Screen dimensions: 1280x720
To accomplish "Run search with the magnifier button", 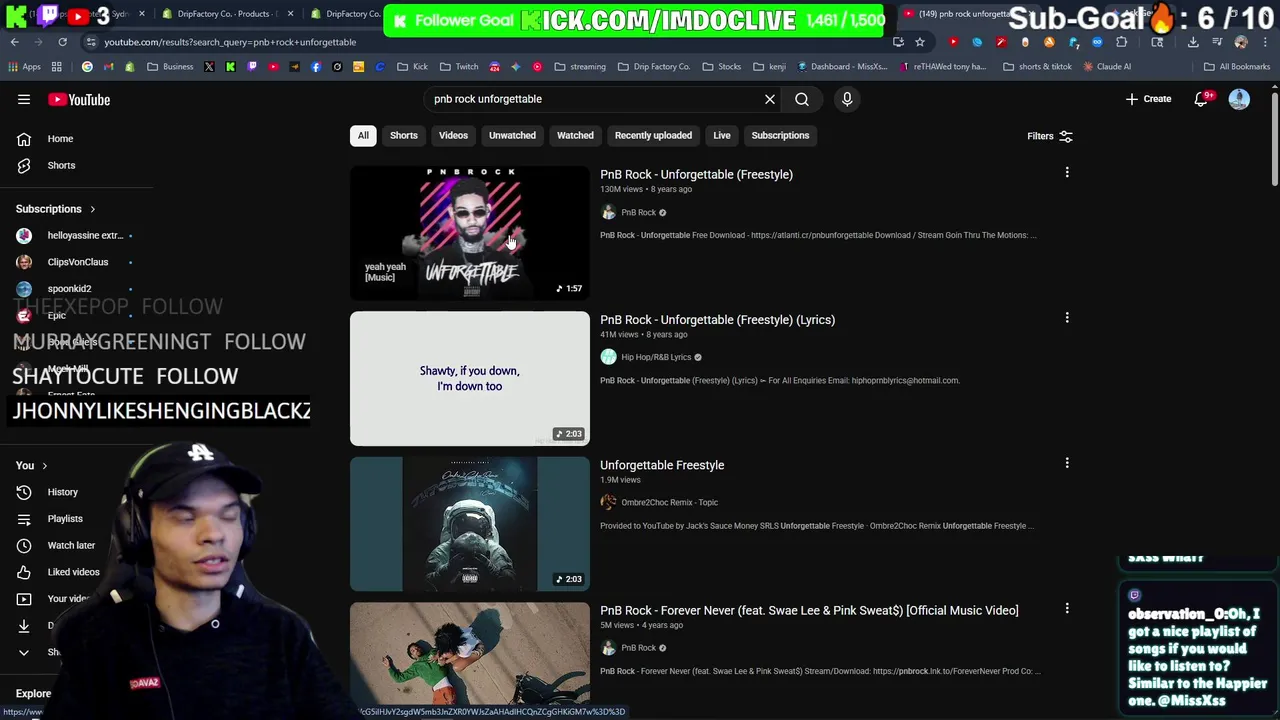I will pyautogui.click(x=802, y=99).
